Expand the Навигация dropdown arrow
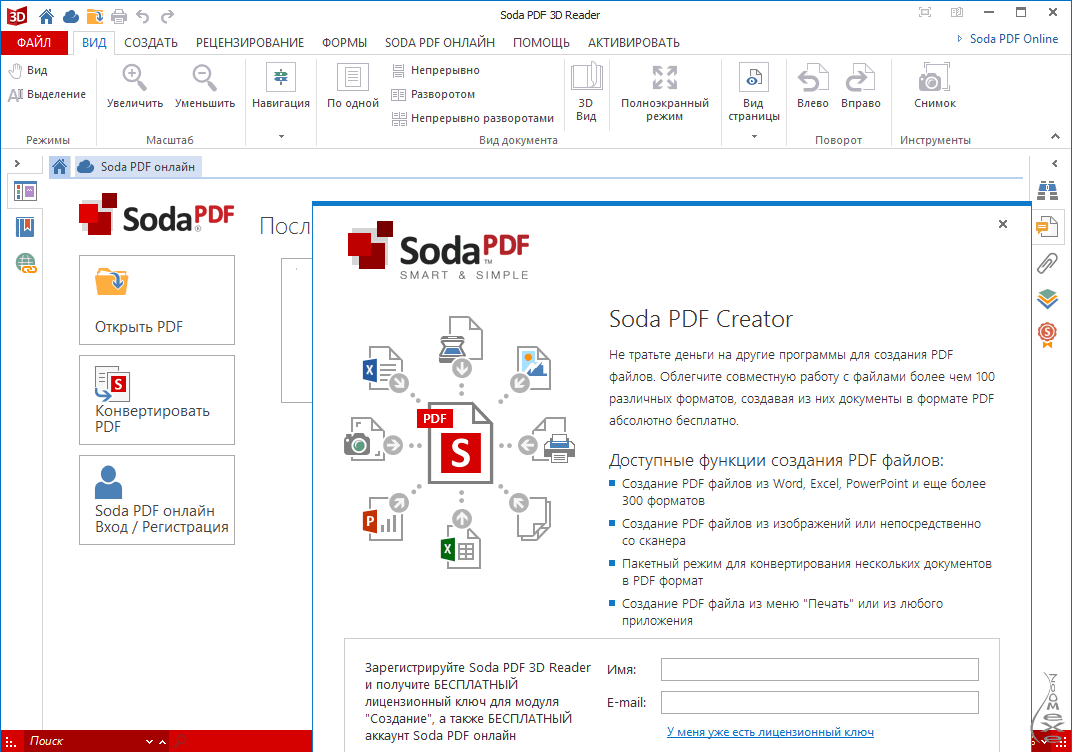1072x752 pixels. tap(281, 137)
